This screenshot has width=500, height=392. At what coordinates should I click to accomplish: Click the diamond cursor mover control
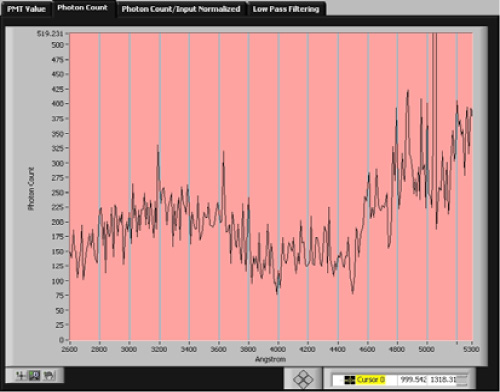(303, 379)
